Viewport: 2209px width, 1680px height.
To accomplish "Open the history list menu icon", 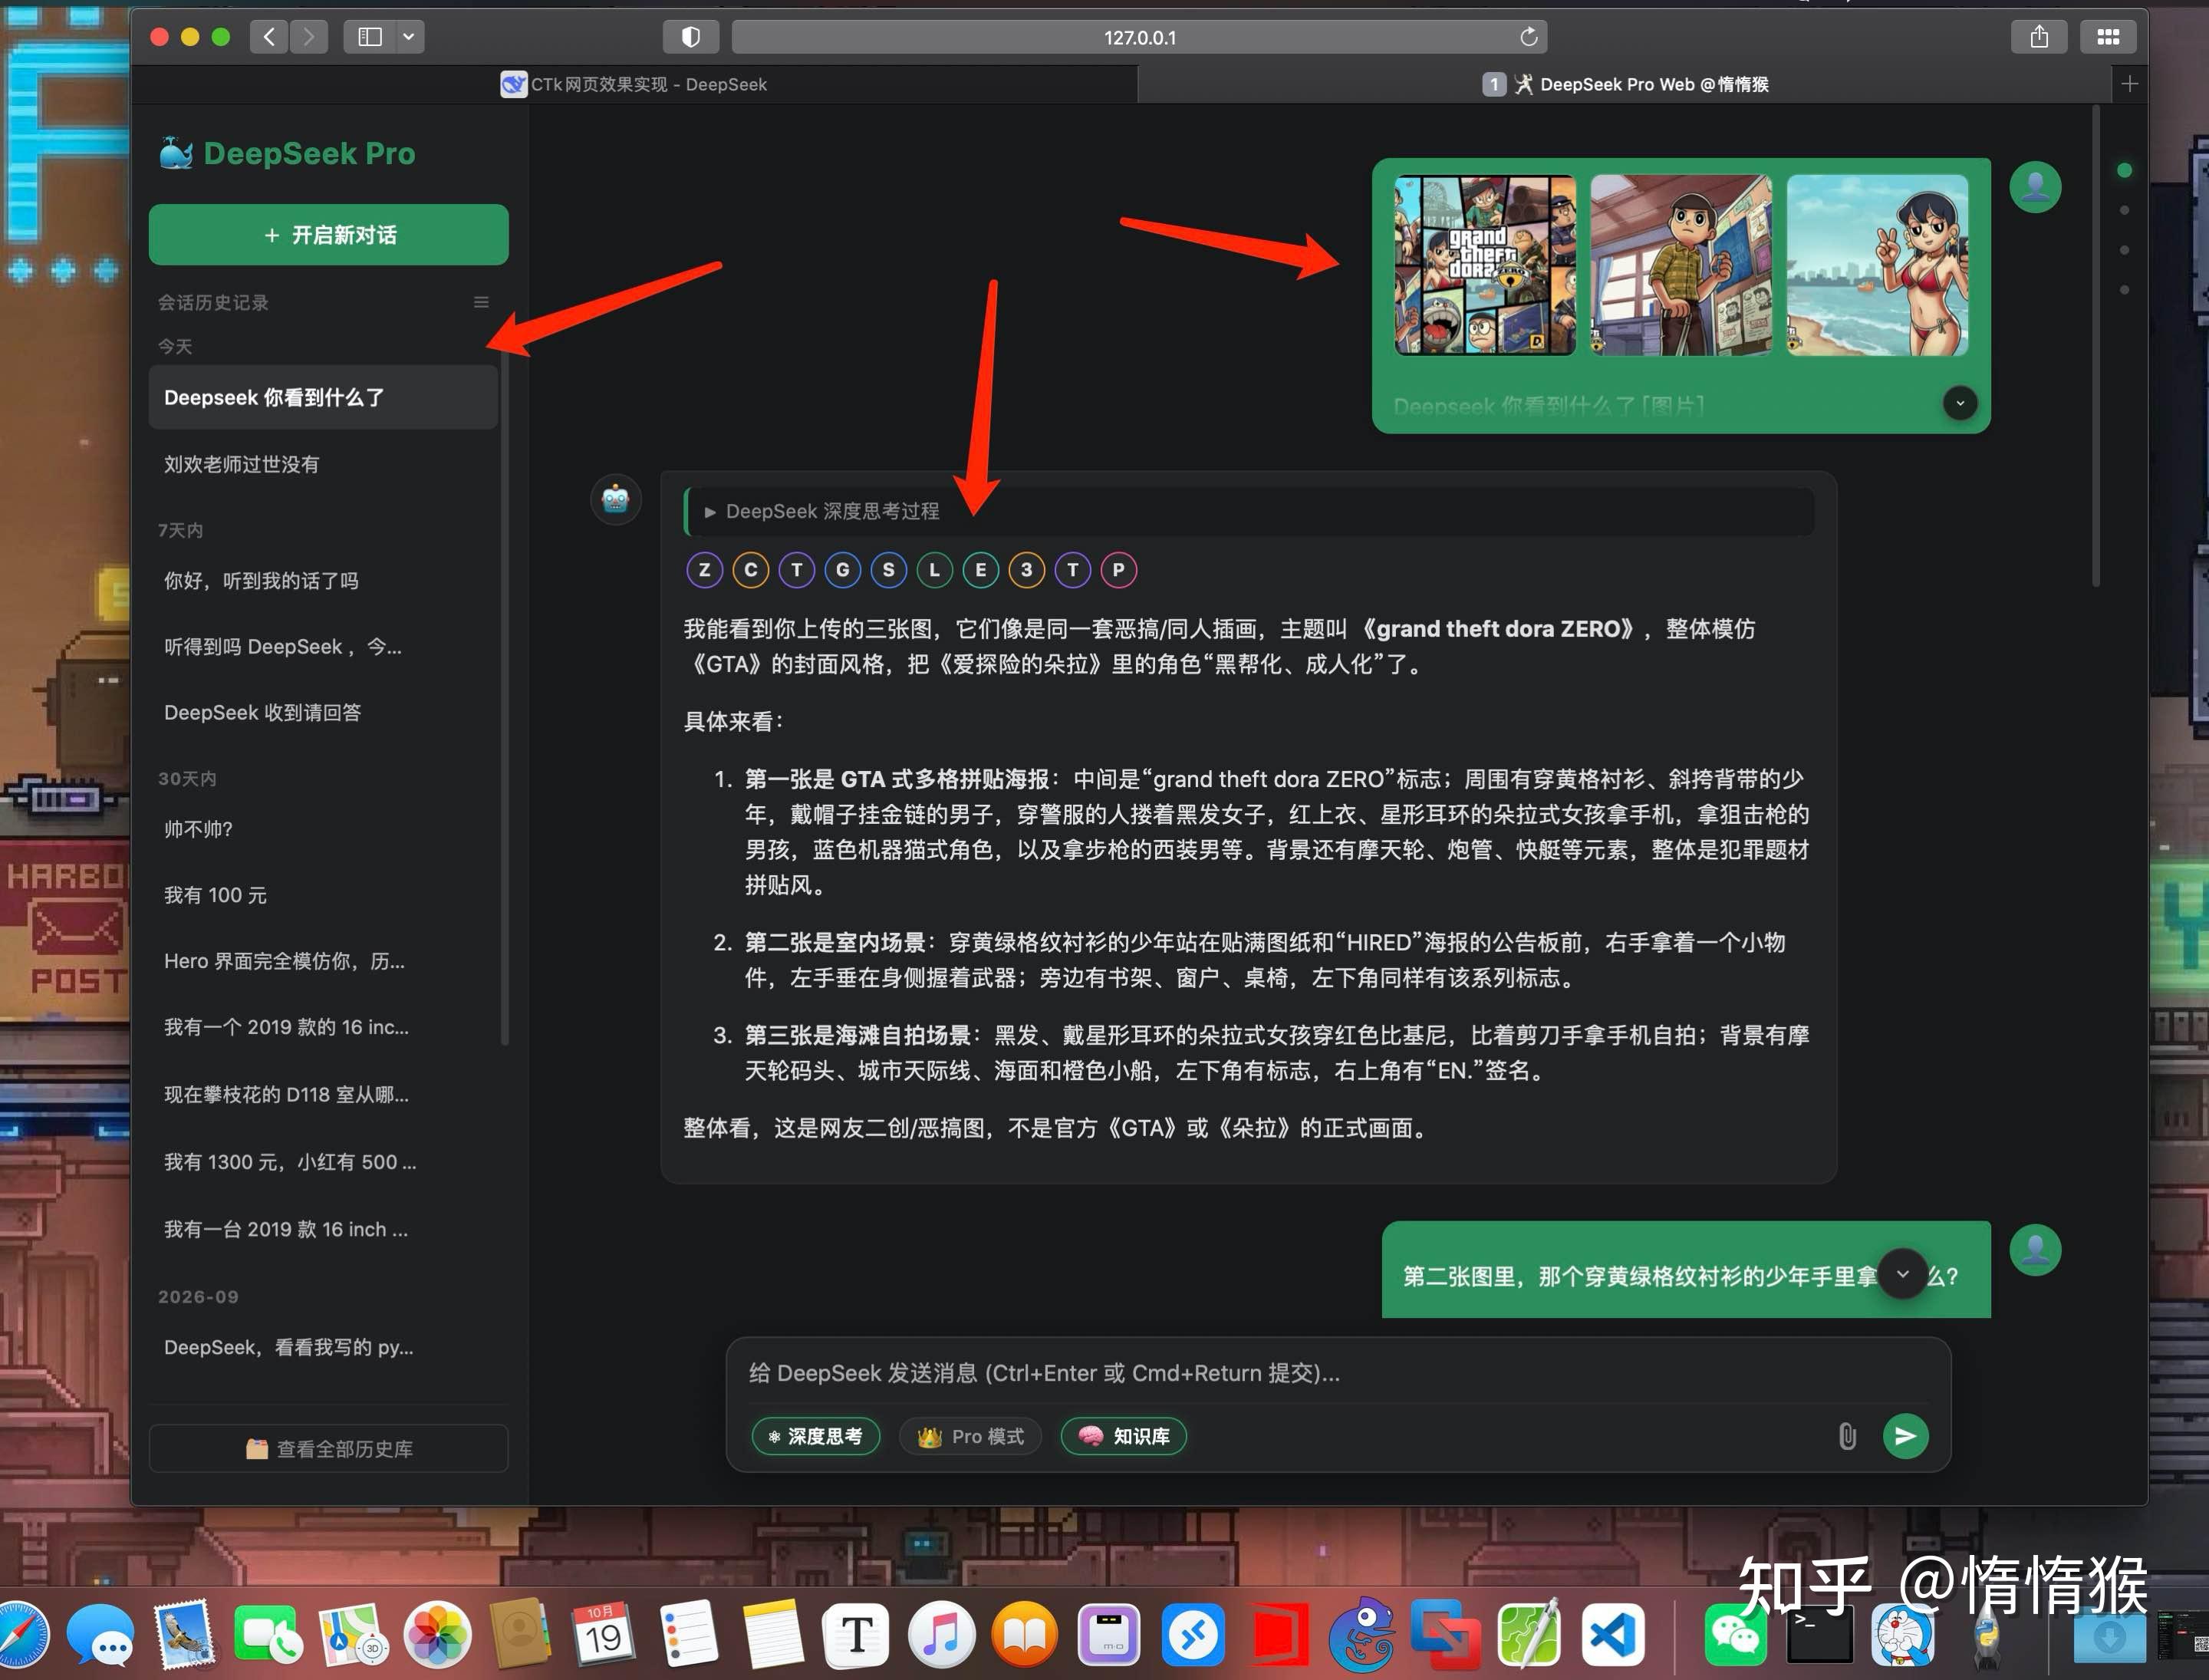I will point(481,302).
